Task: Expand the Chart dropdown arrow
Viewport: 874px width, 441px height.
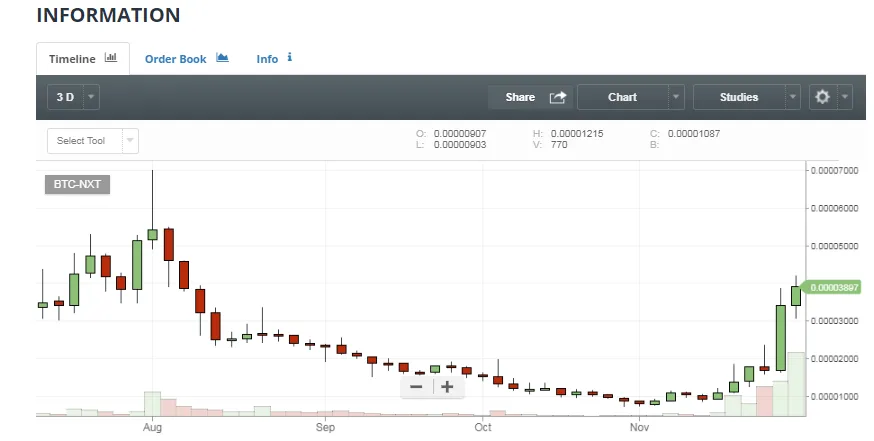Action: [676, 97]
